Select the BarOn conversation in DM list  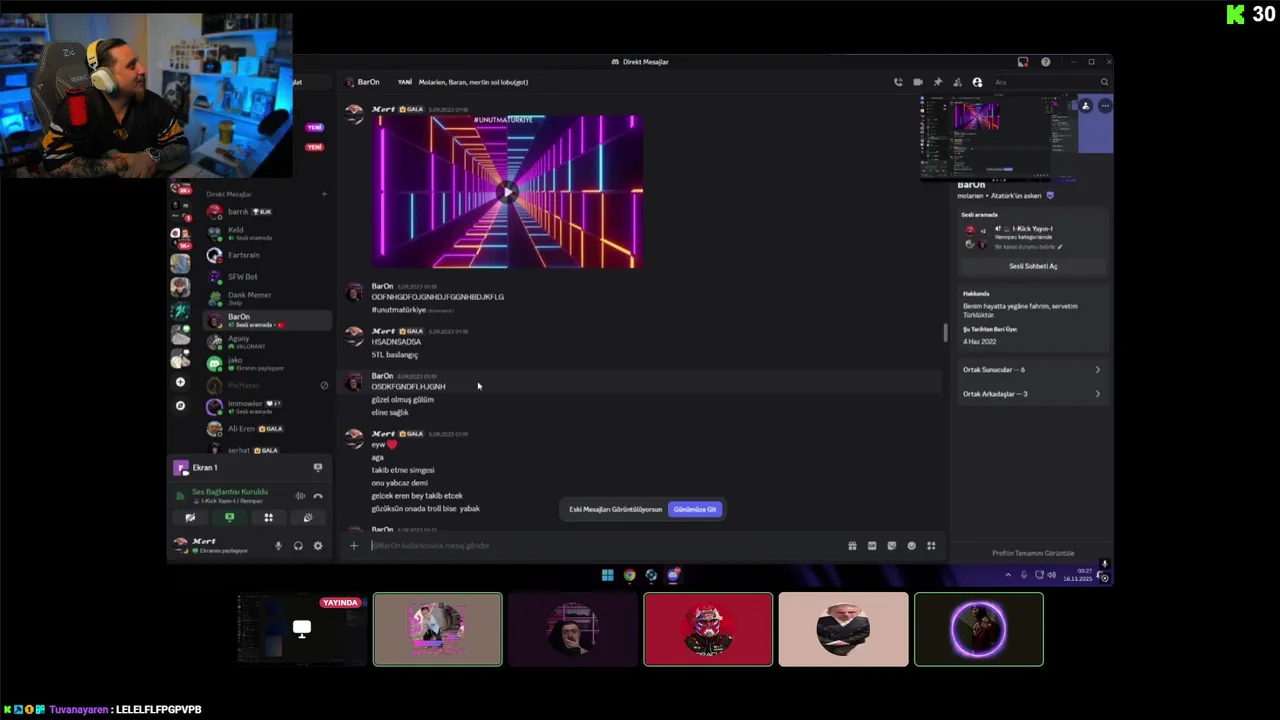click(268, 320)
